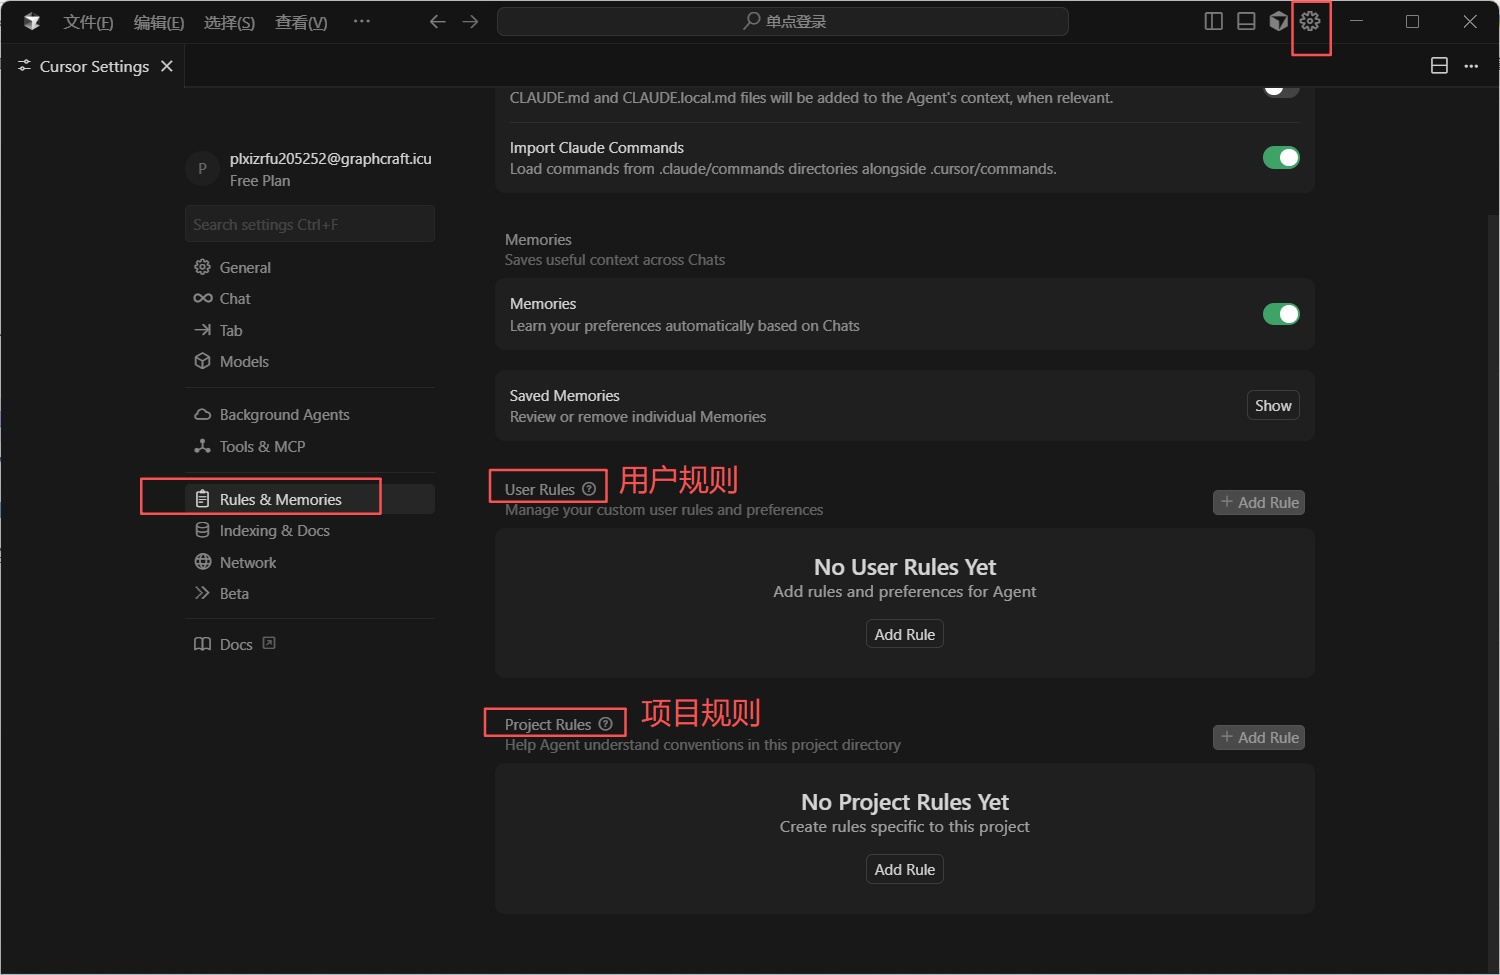Image resolution: width=1500 pixels, height=975 pixels.
Task: Open Background Agents settings
Action: coord(310,414)
